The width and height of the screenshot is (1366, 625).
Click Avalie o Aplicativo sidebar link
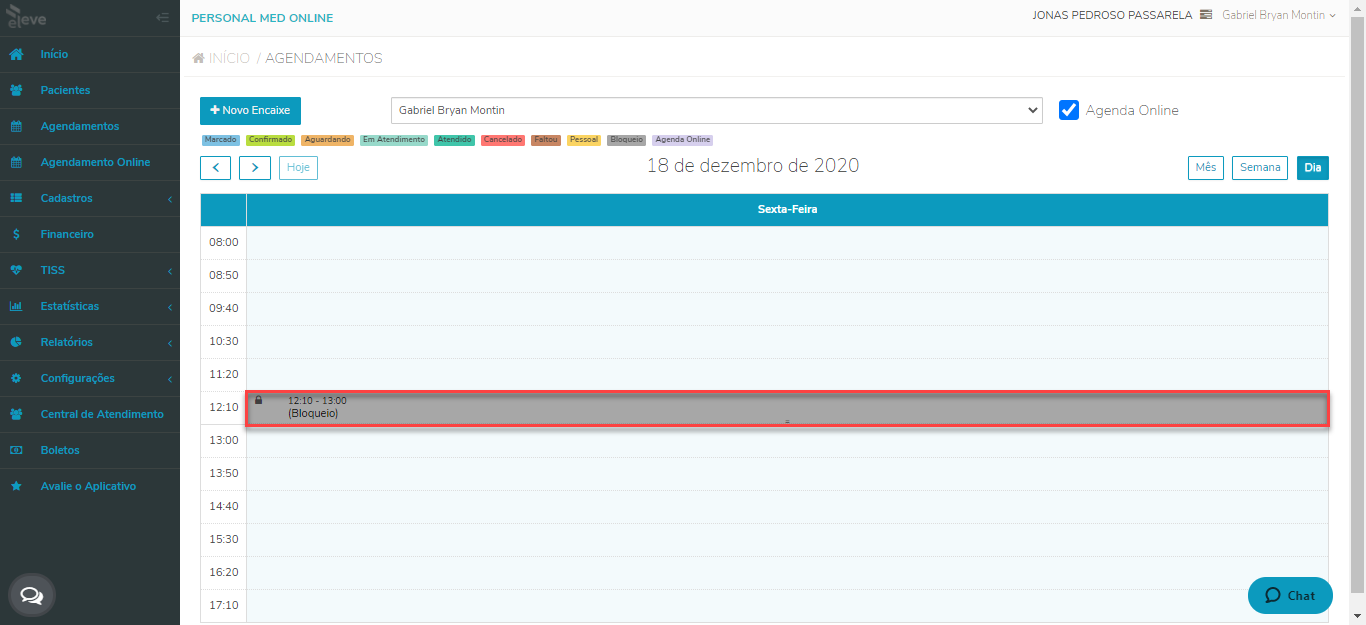click(x=88, y=486)
